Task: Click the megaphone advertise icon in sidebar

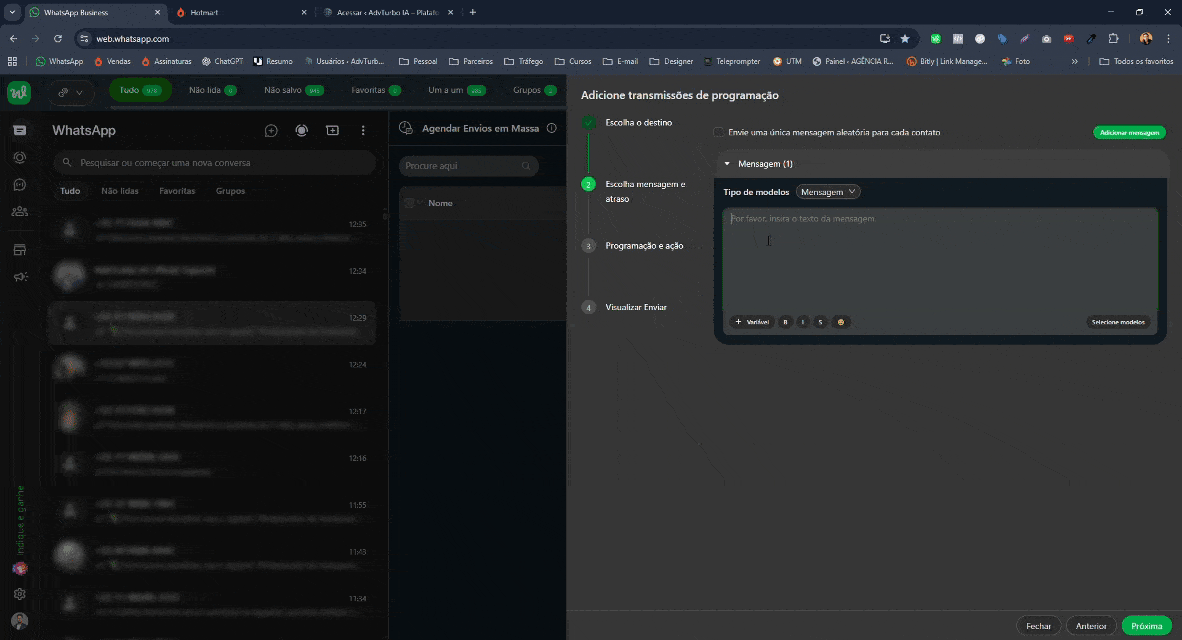Action: 19,277
